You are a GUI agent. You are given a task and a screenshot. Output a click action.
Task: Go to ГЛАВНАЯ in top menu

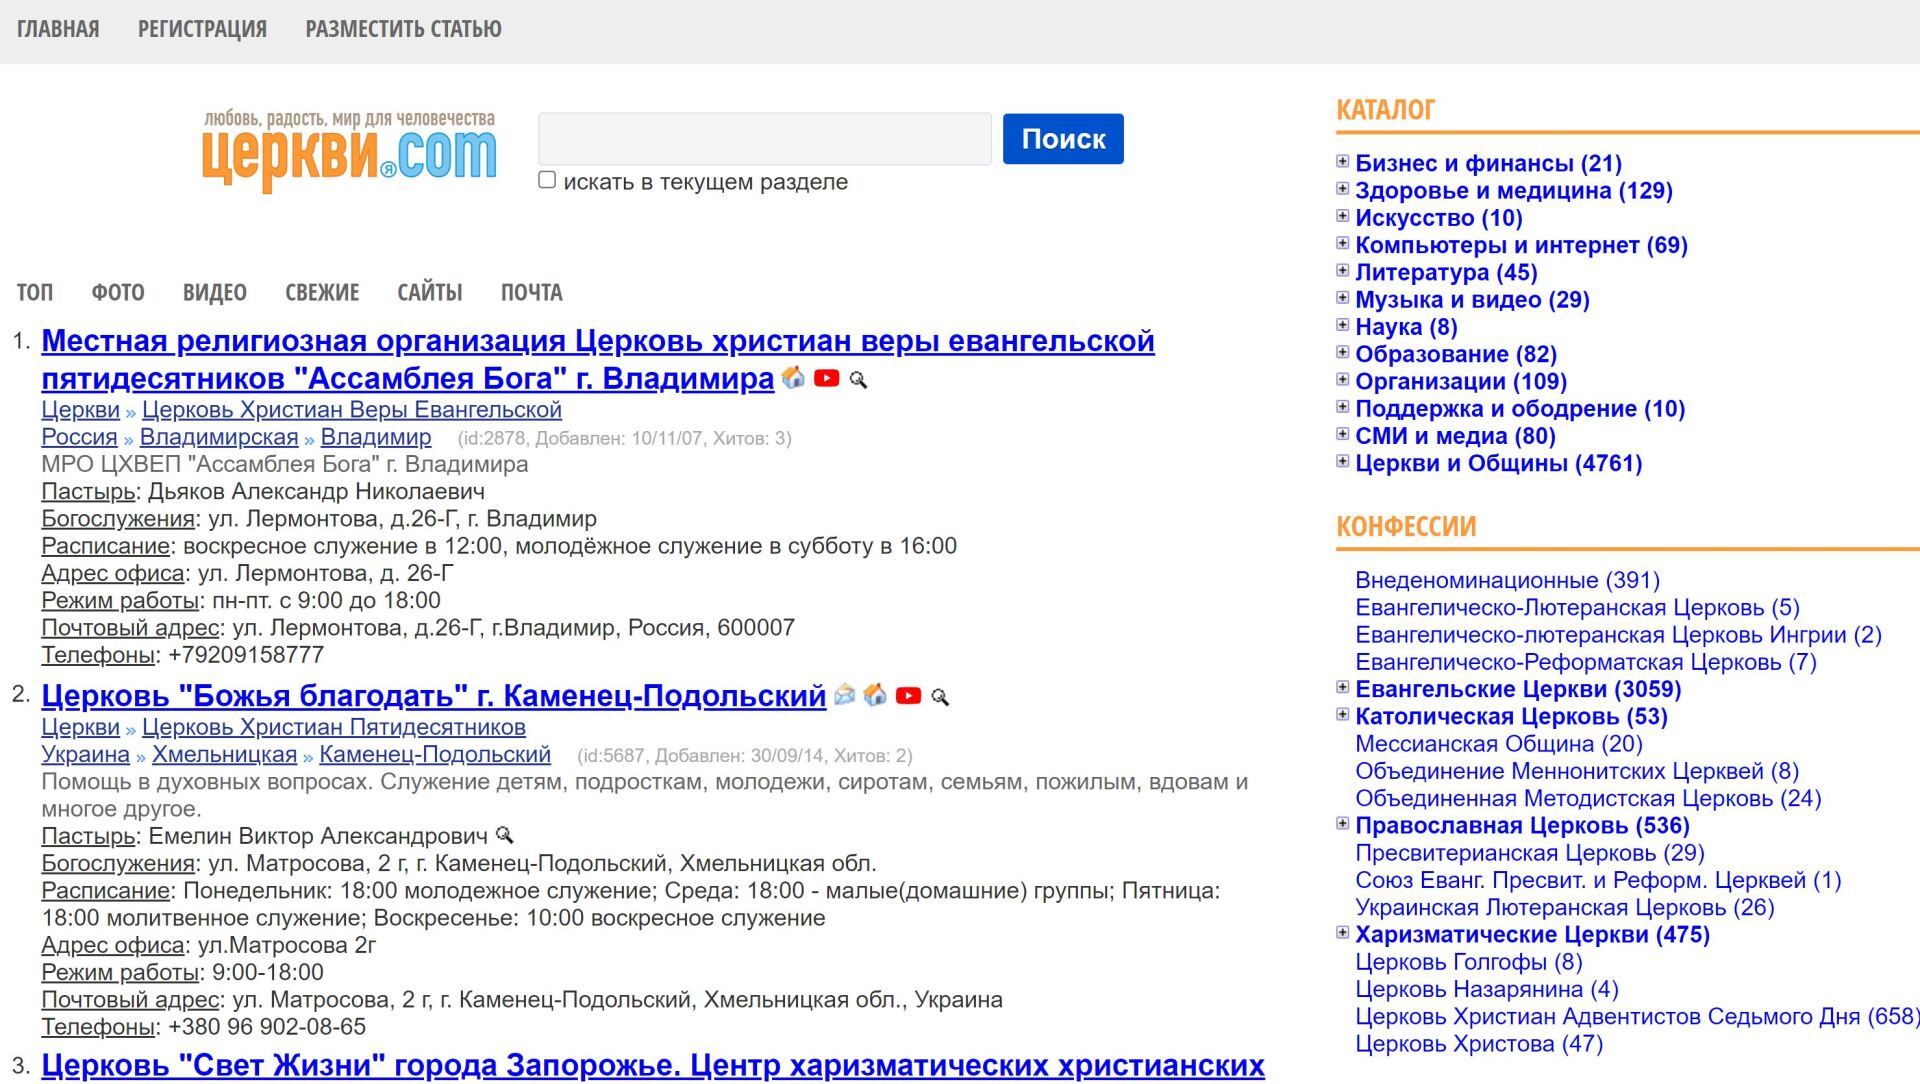58,29
